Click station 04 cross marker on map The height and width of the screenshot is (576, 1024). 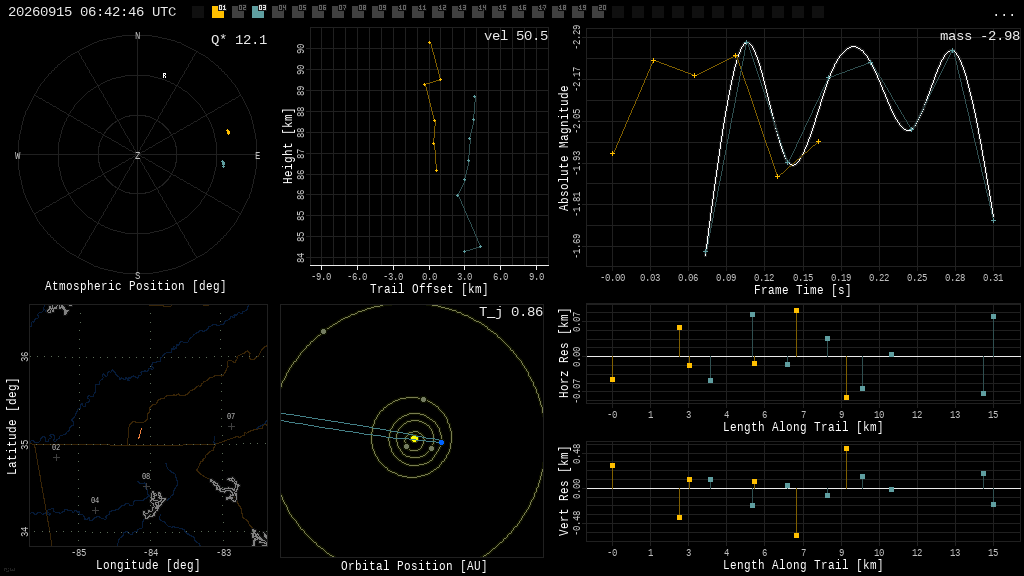[x=95, y=510]
